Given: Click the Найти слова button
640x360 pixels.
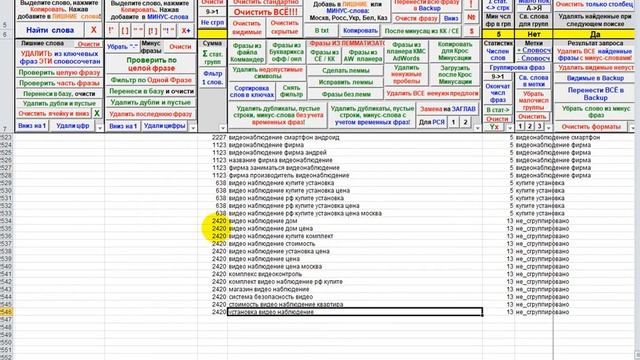Looking at the screenshot, I should (x=50, y=30).
